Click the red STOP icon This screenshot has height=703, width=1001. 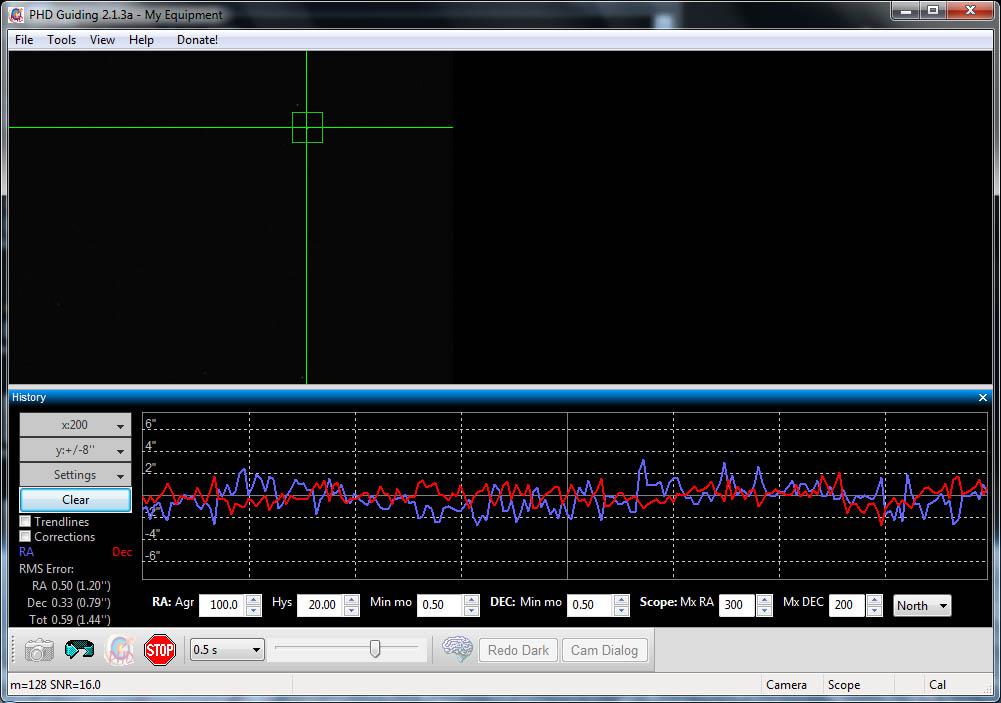click(x=160, y=650)
